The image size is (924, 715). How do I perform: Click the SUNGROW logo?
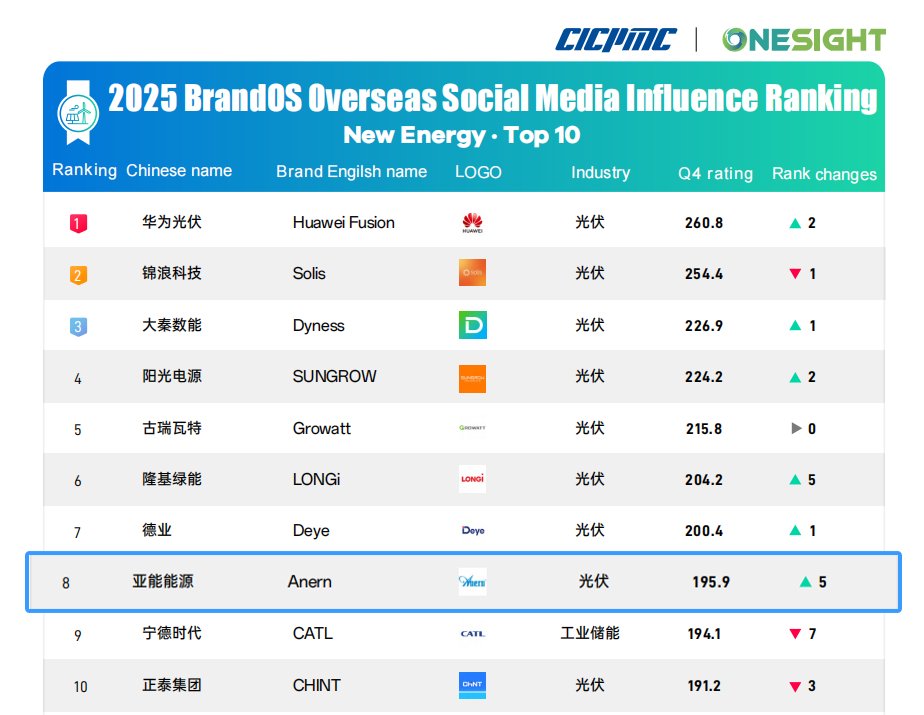[x=472, y=377]
